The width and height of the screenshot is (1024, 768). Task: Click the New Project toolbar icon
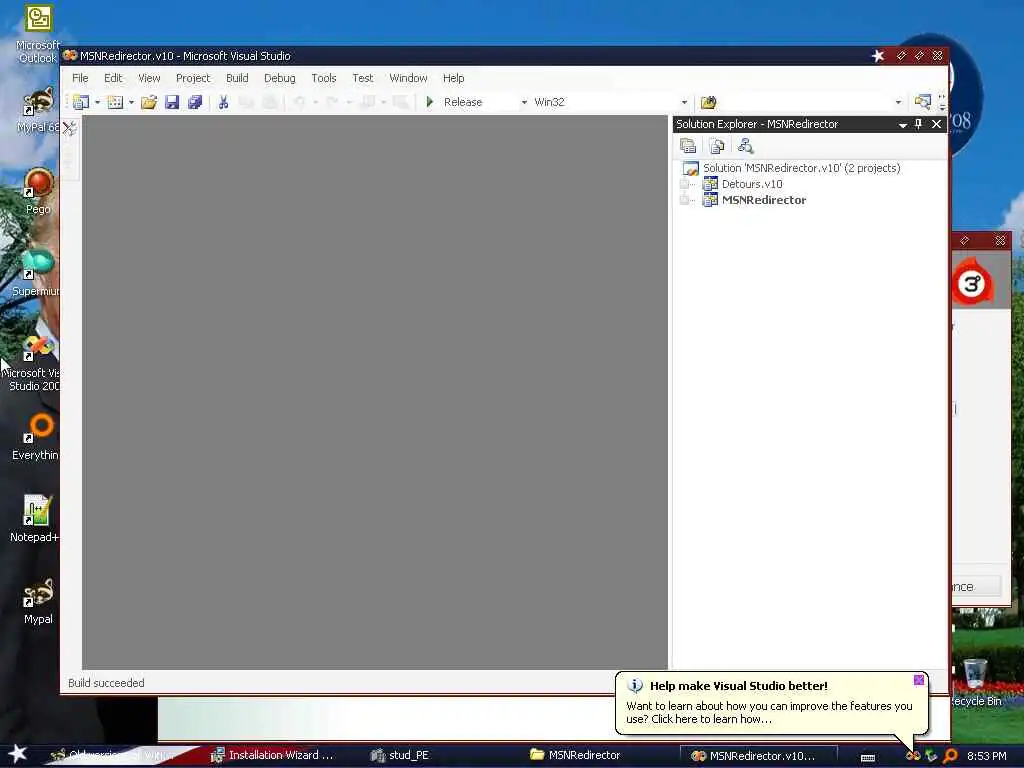point(81,102)
